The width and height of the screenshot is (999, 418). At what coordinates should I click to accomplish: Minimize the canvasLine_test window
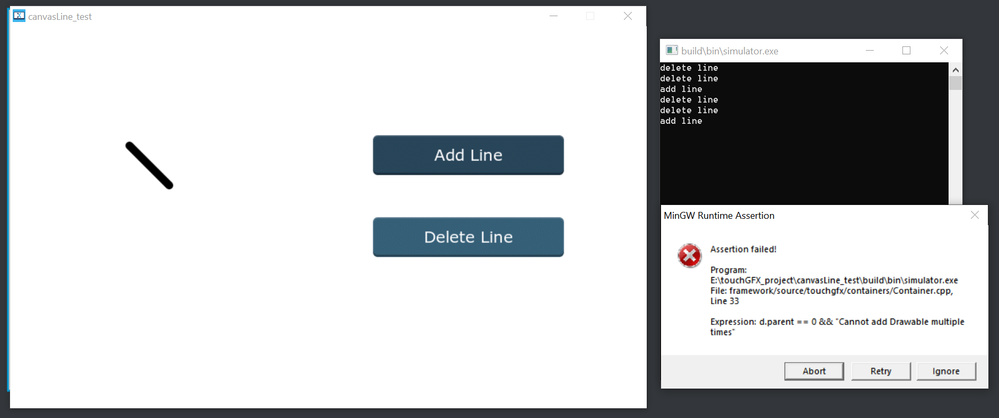554,16
